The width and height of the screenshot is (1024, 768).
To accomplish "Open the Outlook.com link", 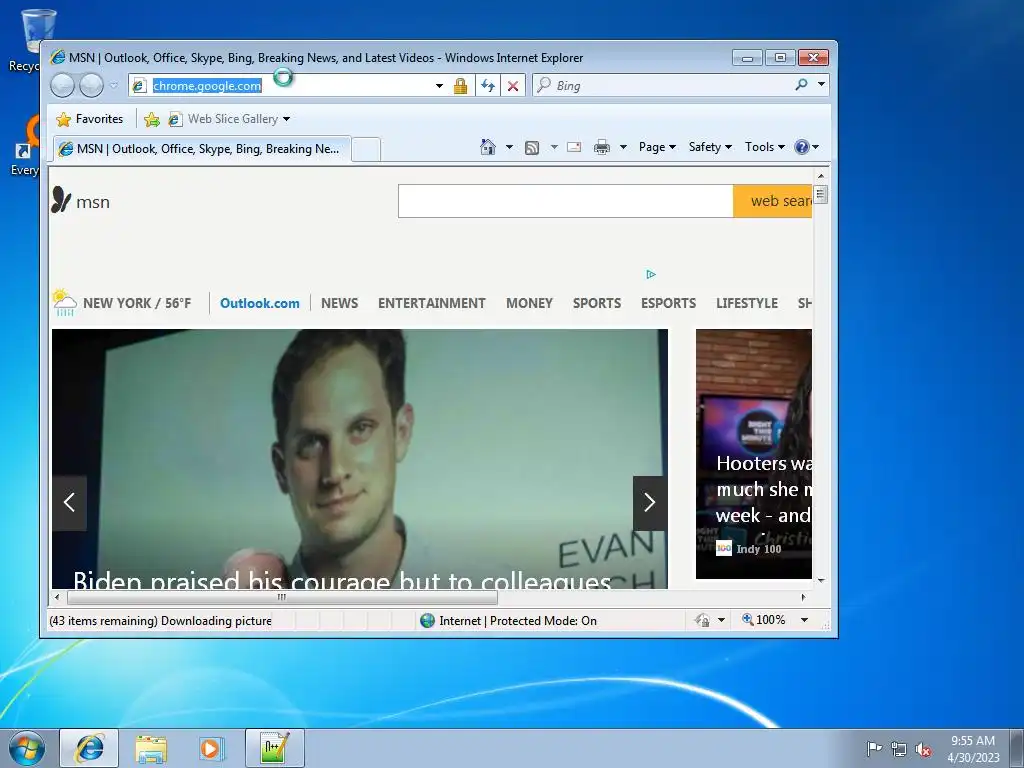I will 260,303.
